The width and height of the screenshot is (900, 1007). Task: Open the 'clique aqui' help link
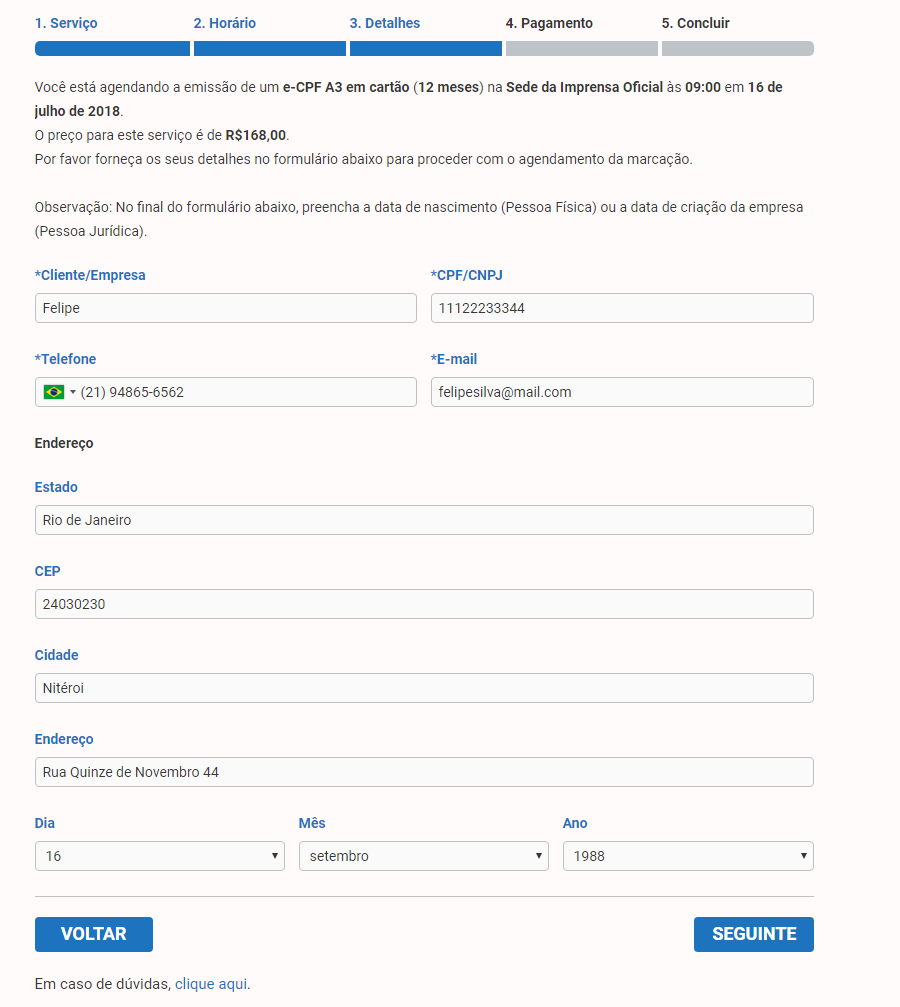point(211,984)
